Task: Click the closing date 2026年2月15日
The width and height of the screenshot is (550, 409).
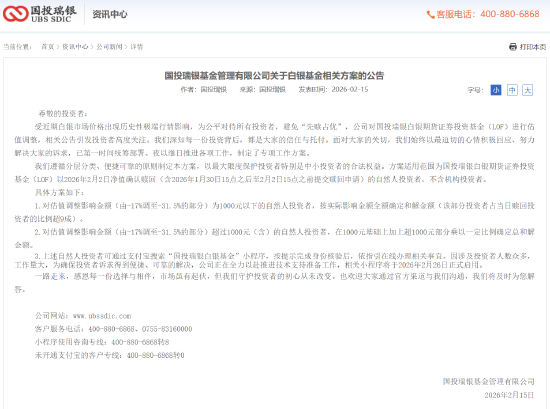Action: pos(509,395)
